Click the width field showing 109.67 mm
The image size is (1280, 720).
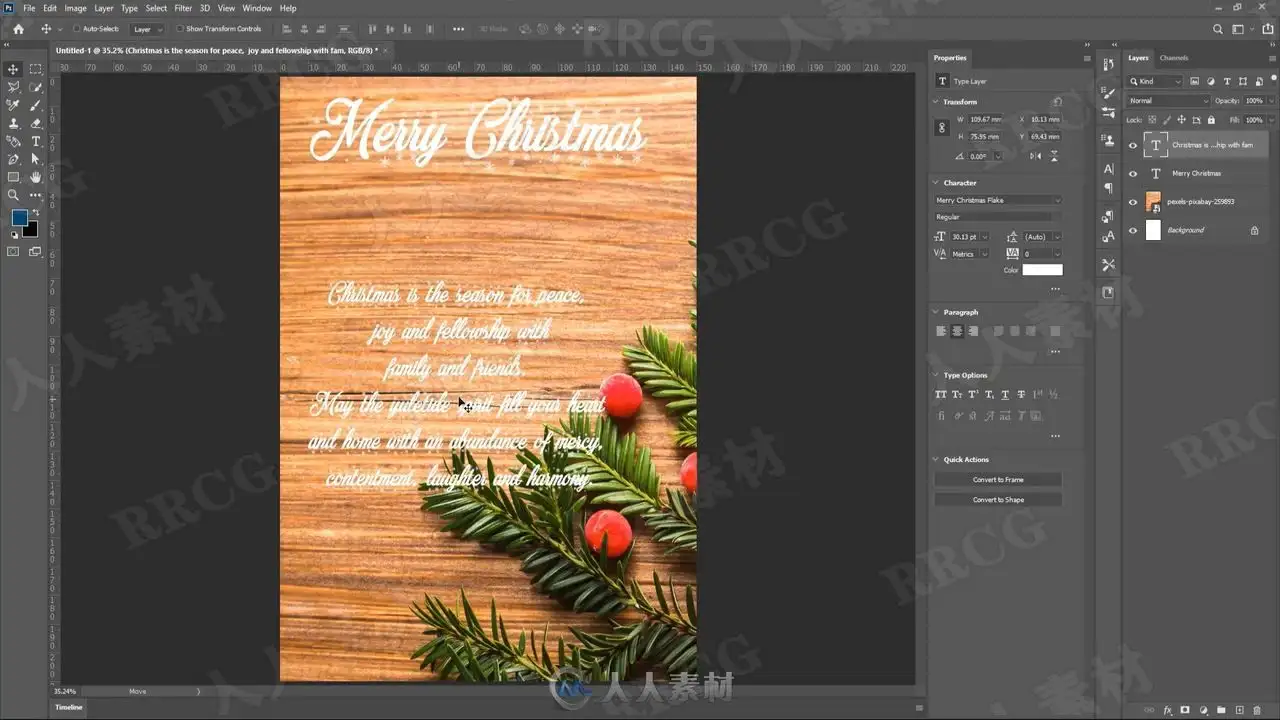click(986, 120)
